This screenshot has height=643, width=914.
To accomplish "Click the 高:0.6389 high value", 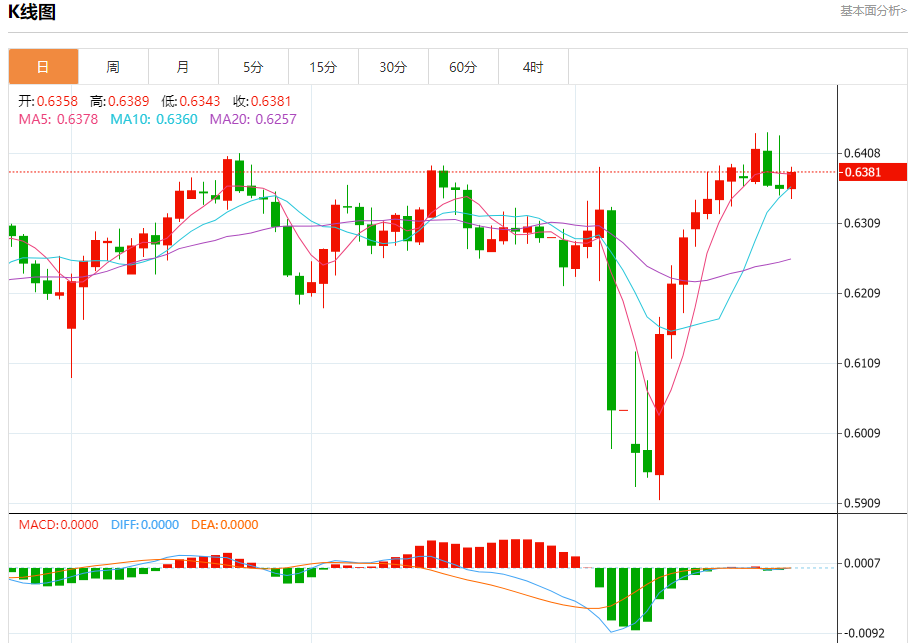I will tap(119, 101).
